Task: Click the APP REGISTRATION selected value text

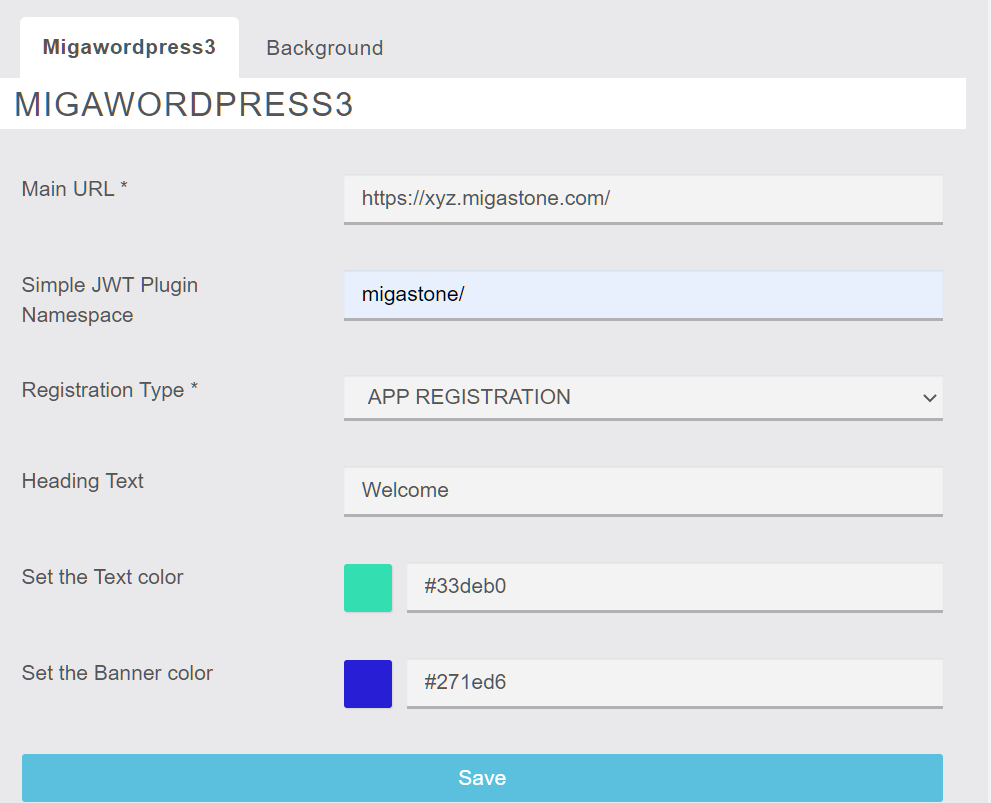Action: coord(469,397)
